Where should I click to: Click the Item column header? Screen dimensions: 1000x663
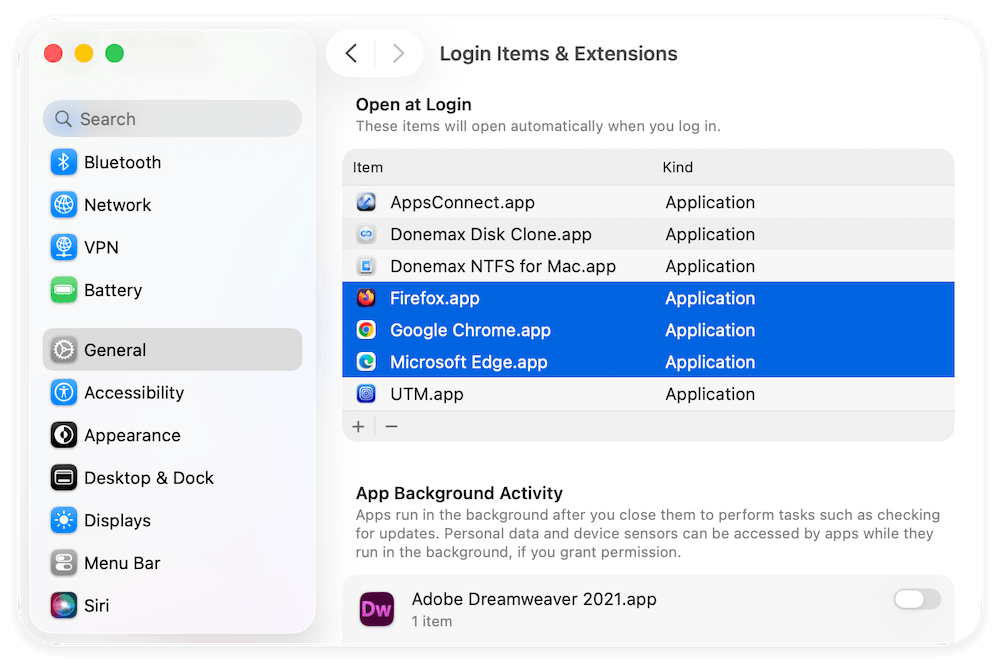click(368, 167)
